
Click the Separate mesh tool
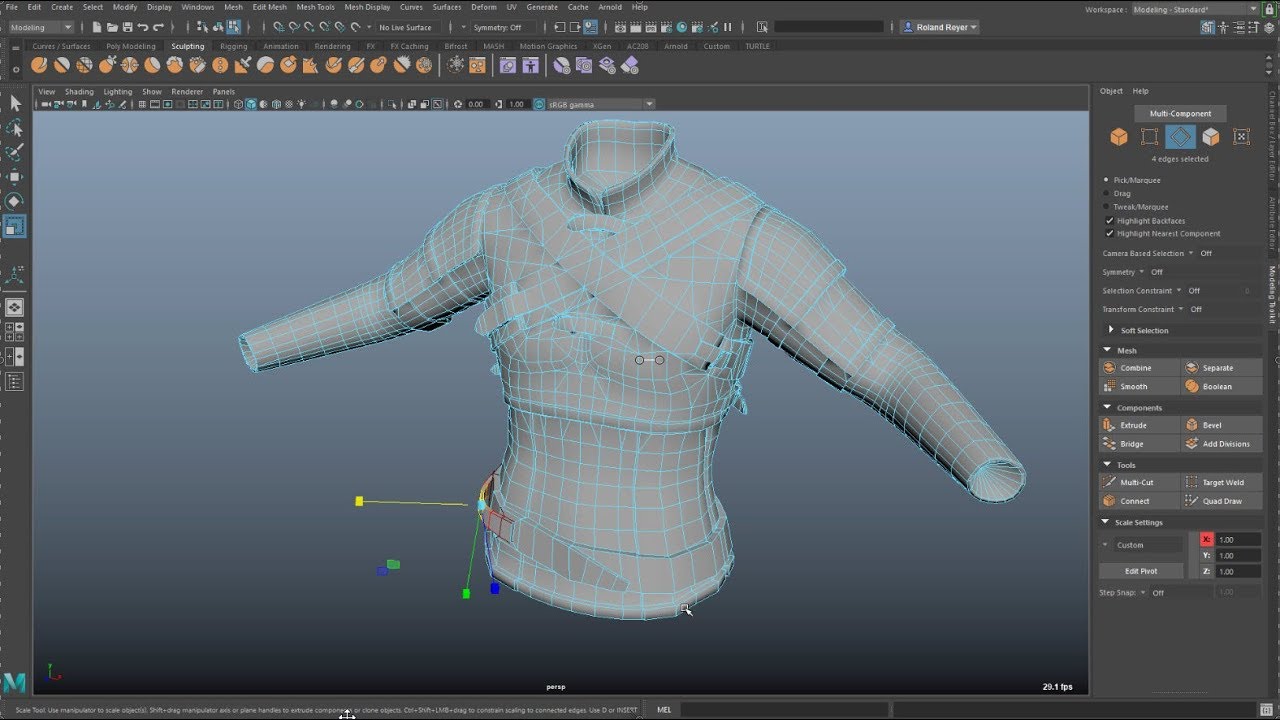click(1222, 368)
